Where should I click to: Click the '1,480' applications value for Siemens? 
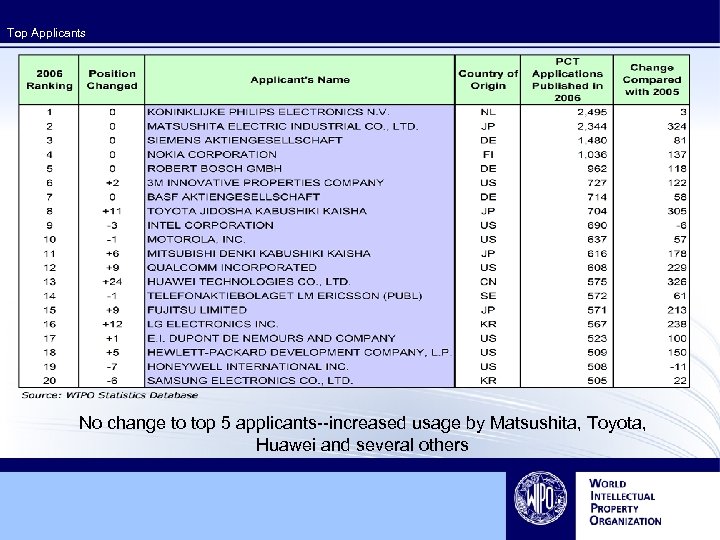point(592,141)
